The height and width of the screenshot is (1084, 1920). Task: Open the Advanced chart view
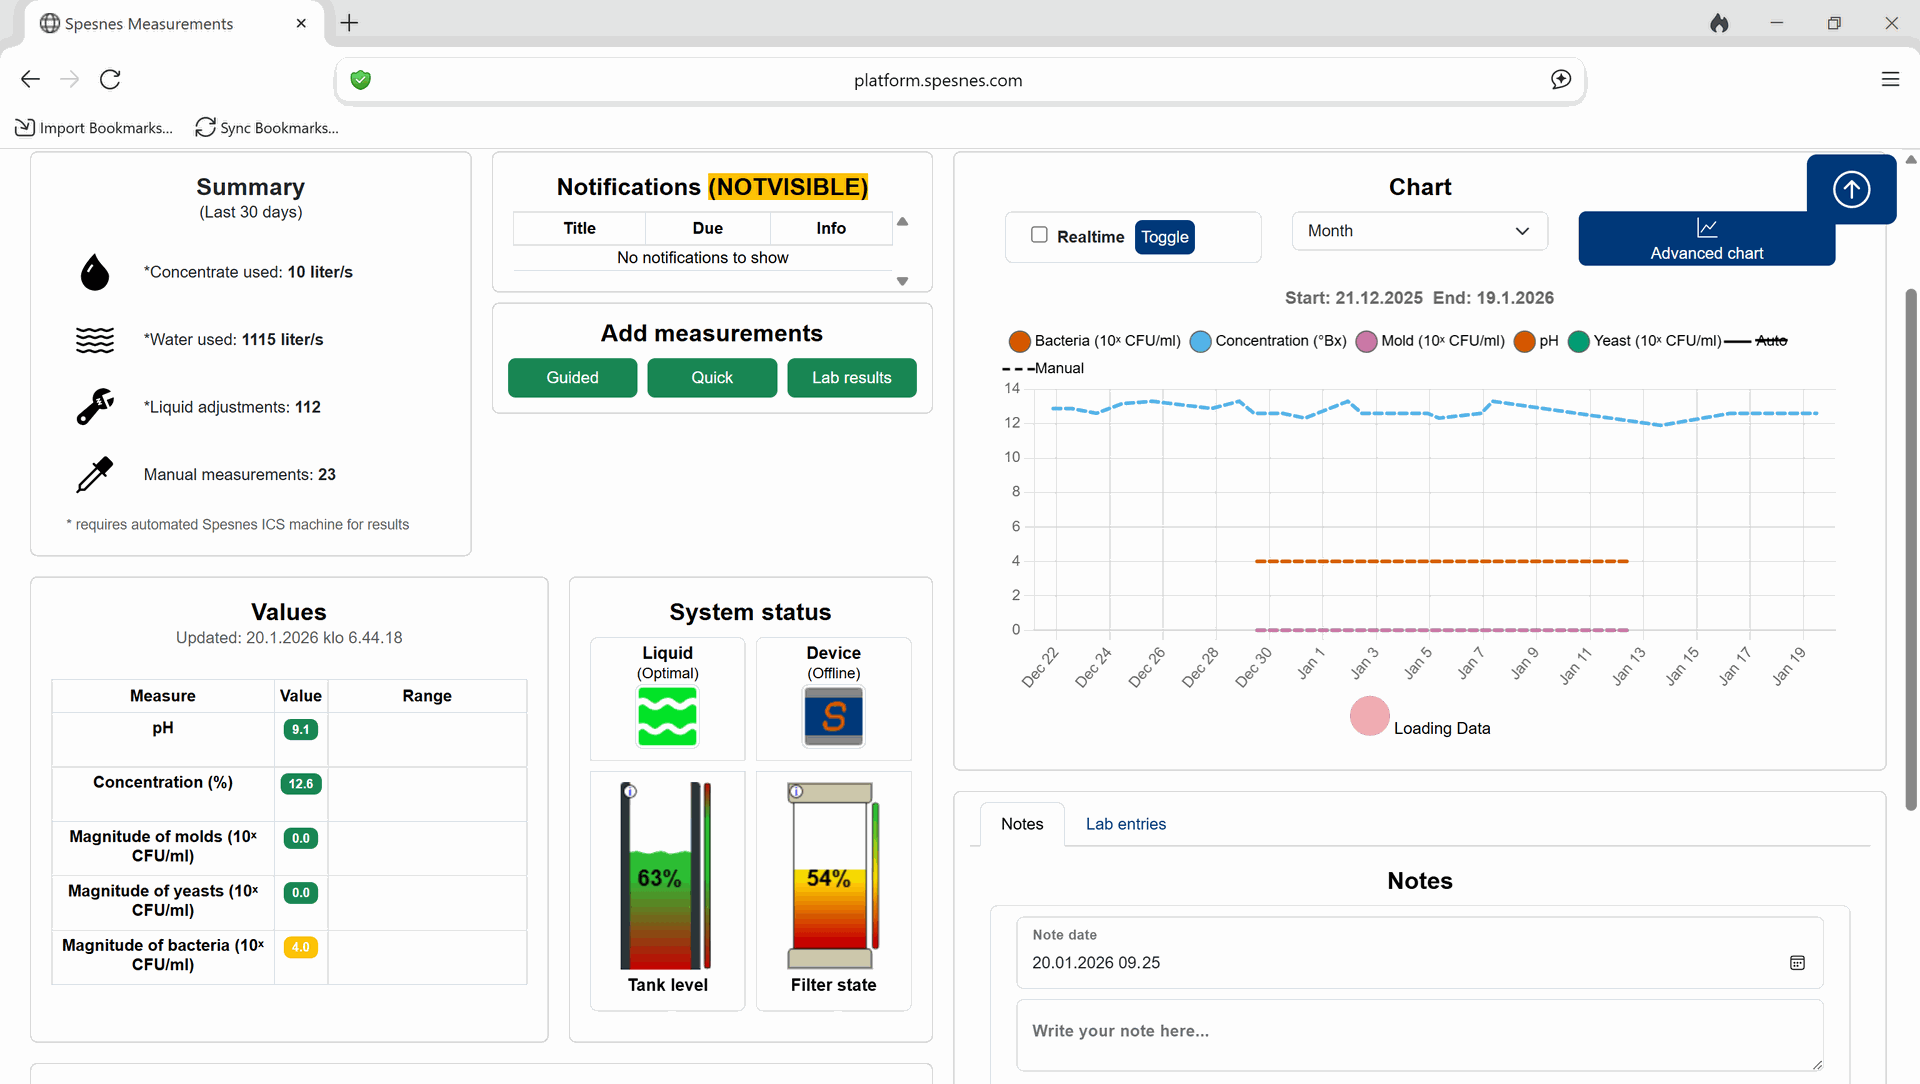(x=1706, y=239)
